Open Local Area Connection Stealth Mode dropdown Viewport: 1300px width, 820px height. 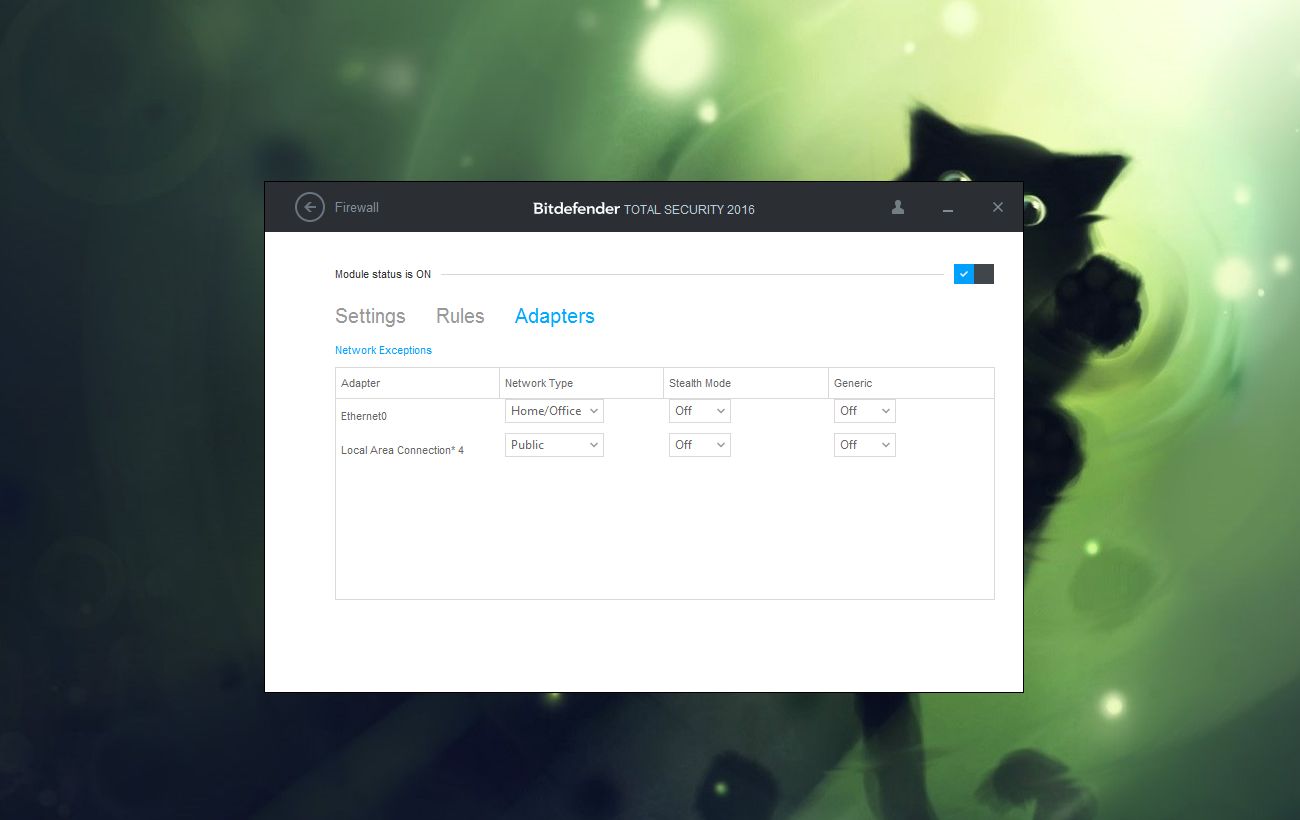tap(700, 445)
